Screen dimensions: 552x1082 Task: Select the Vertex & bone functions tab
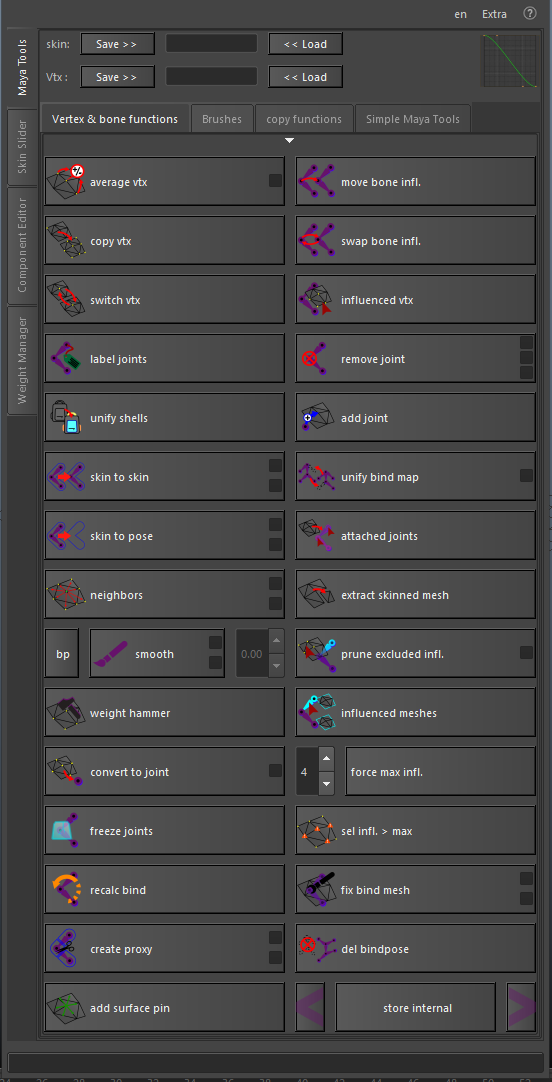pyautogui.click(x=115, y=119)
